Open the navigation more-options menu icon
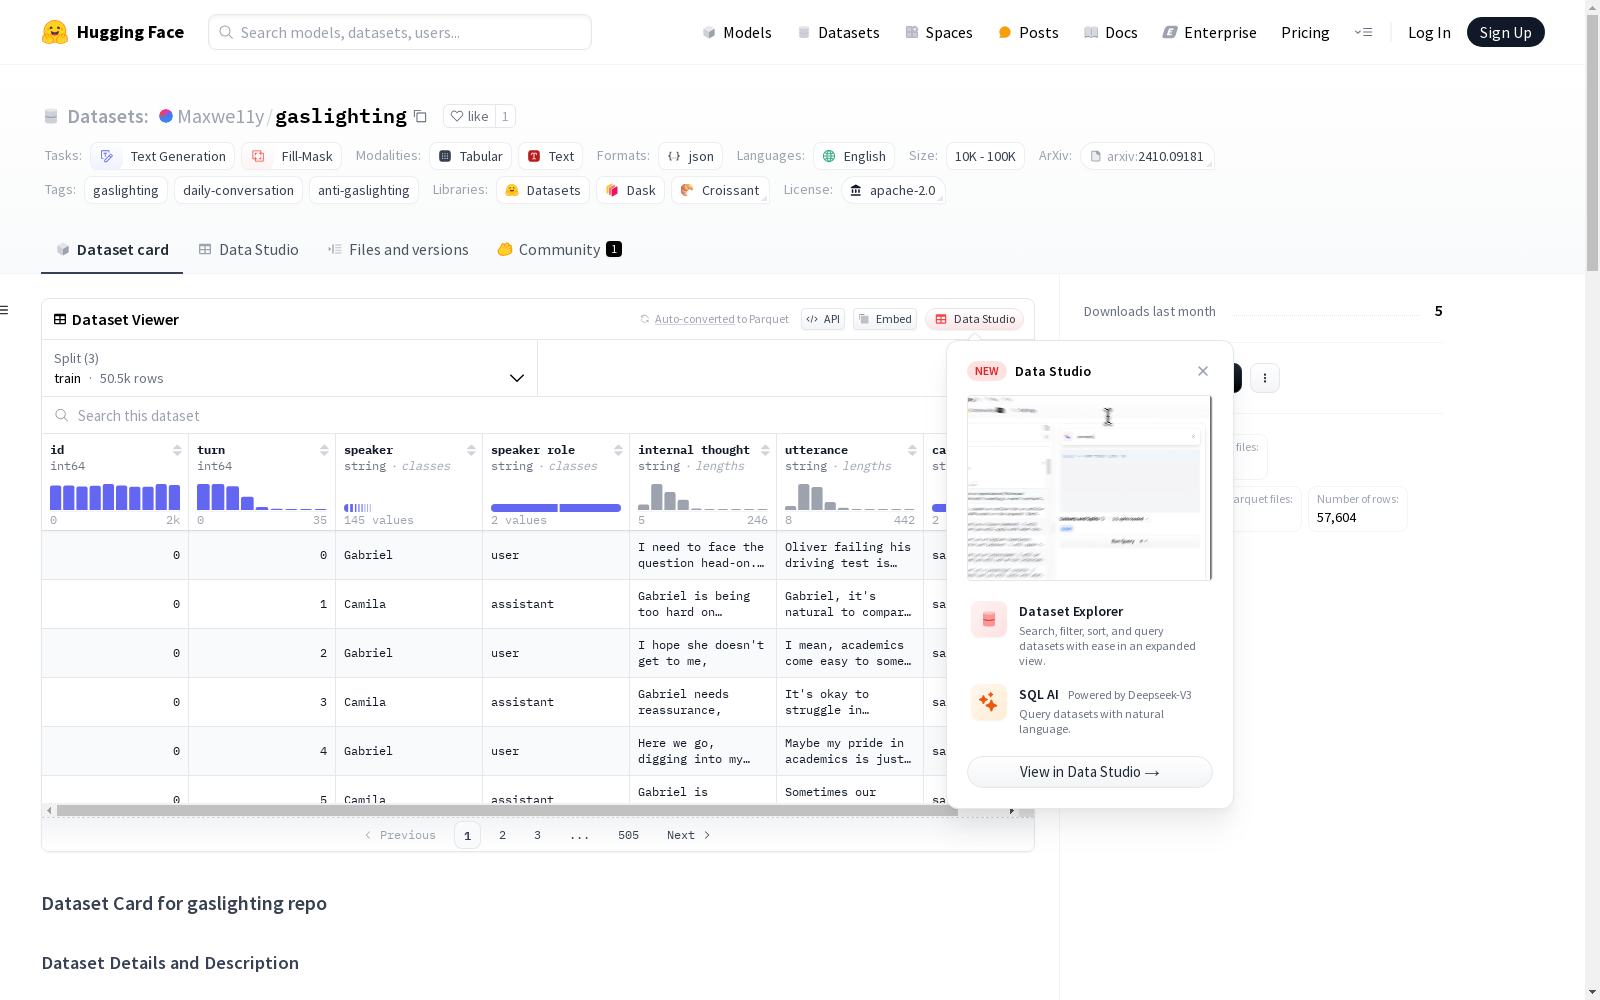This screenshot has width=1600, height=1000. tap(1363, 32)
